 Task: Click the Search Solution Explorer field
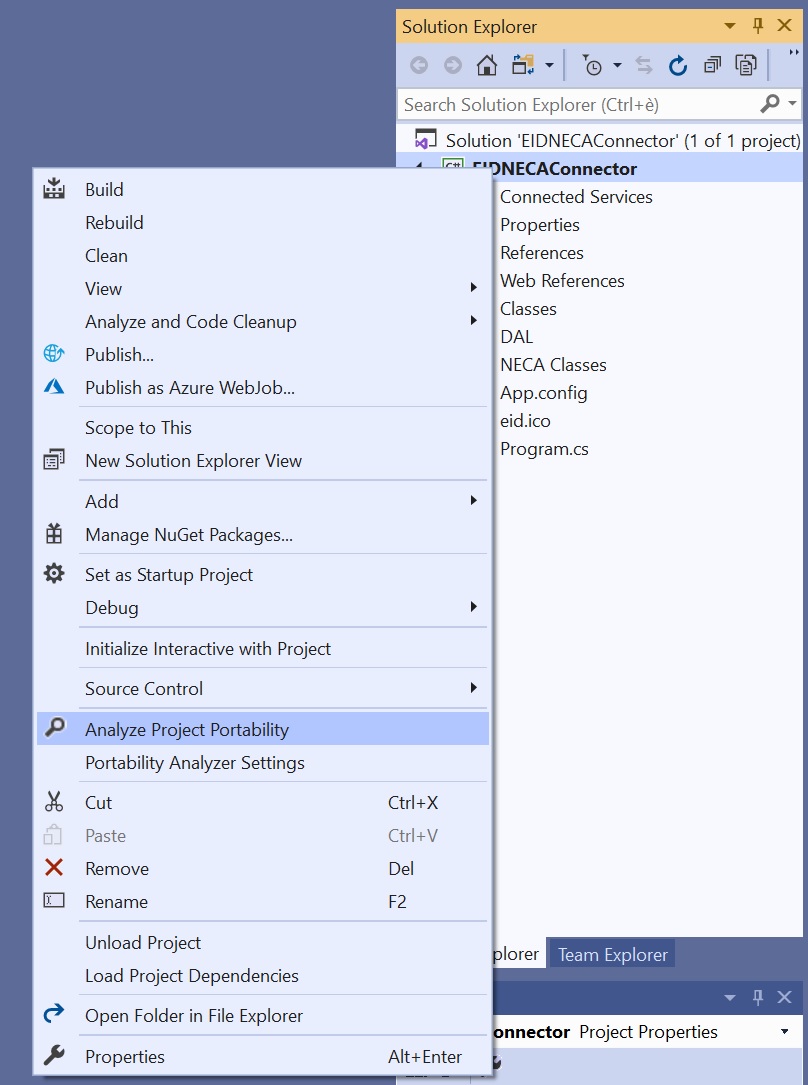pos(575,104)
